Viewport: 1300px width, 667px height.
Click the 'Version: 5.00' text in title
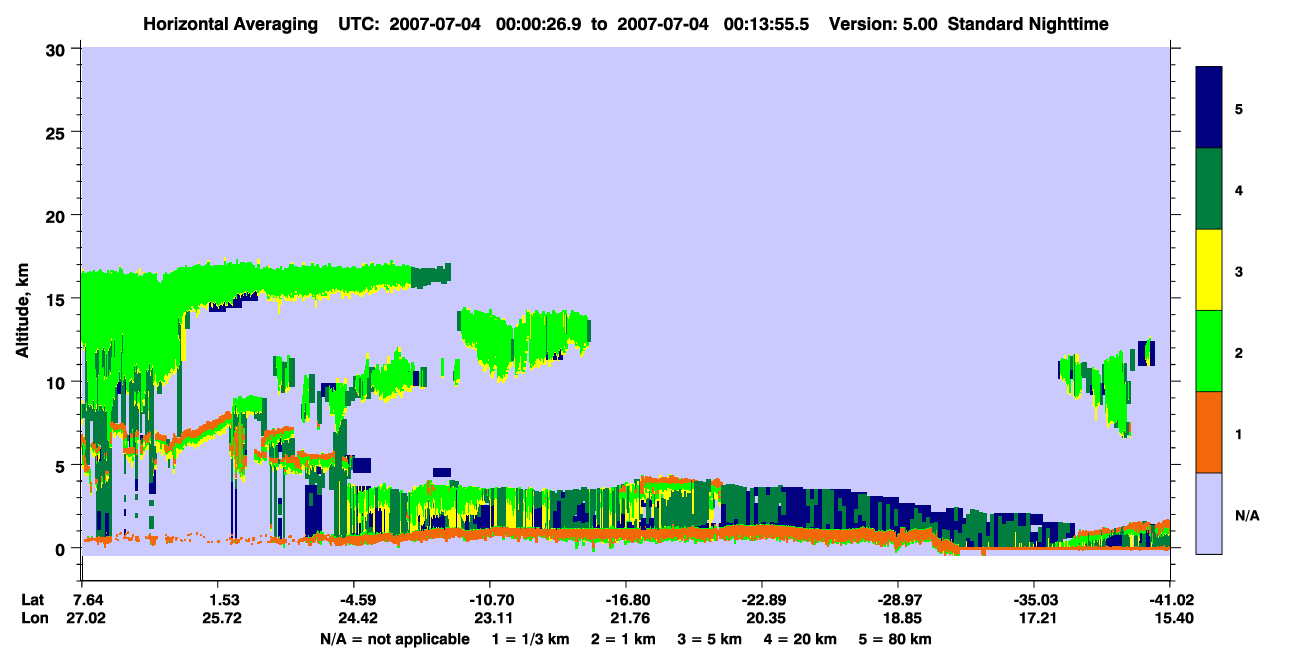coord(883,23)
